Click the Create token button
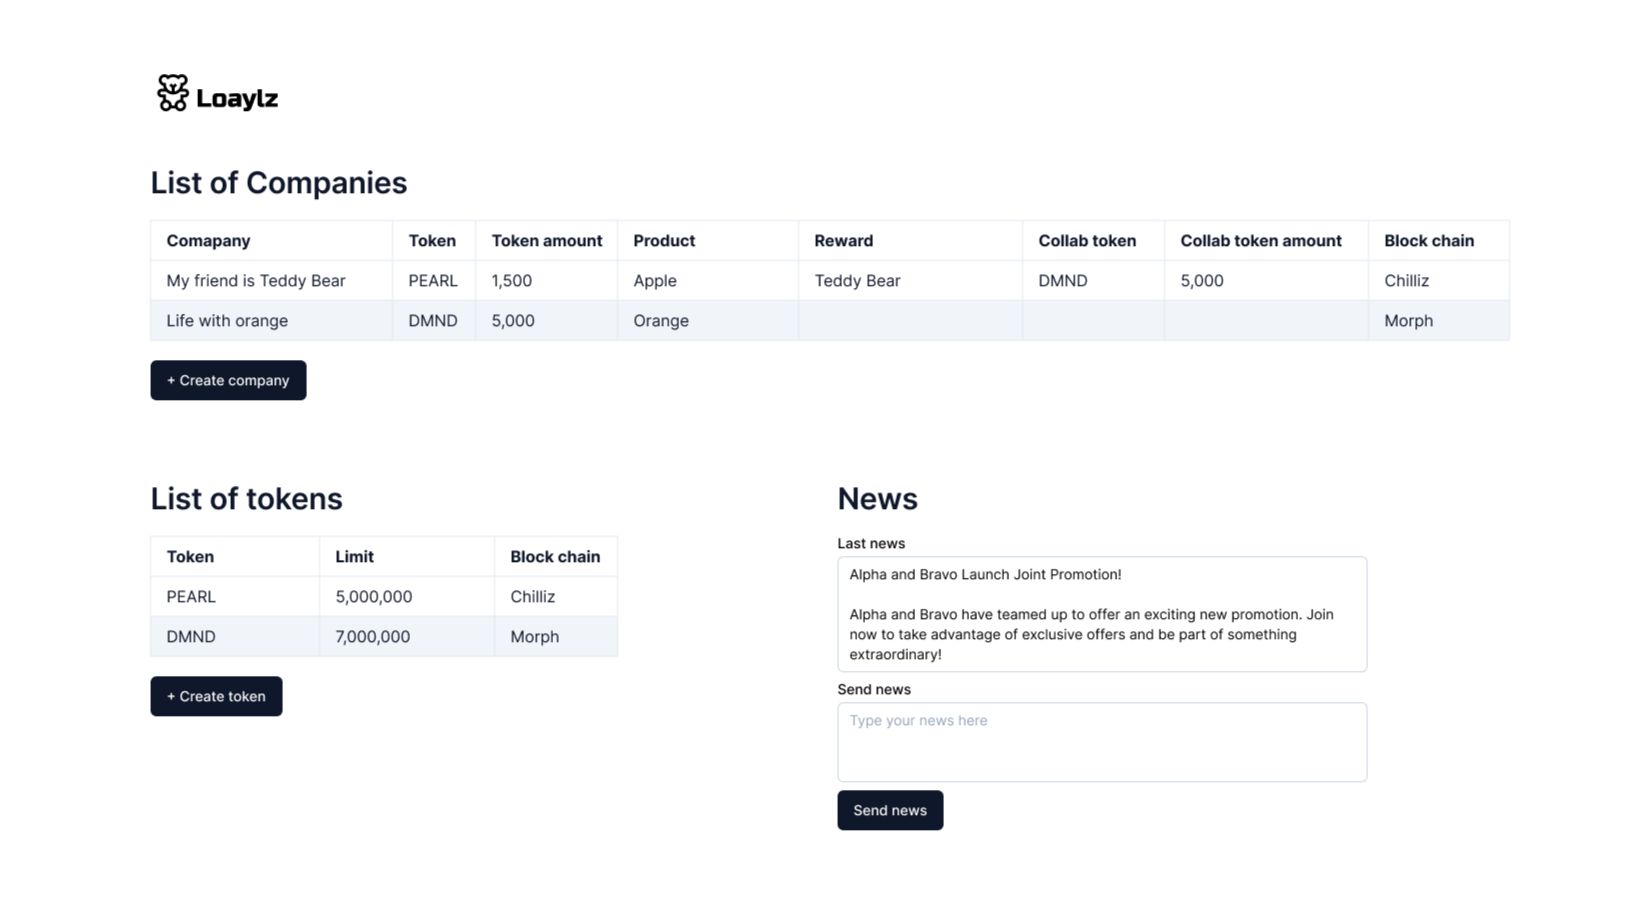 216,696
